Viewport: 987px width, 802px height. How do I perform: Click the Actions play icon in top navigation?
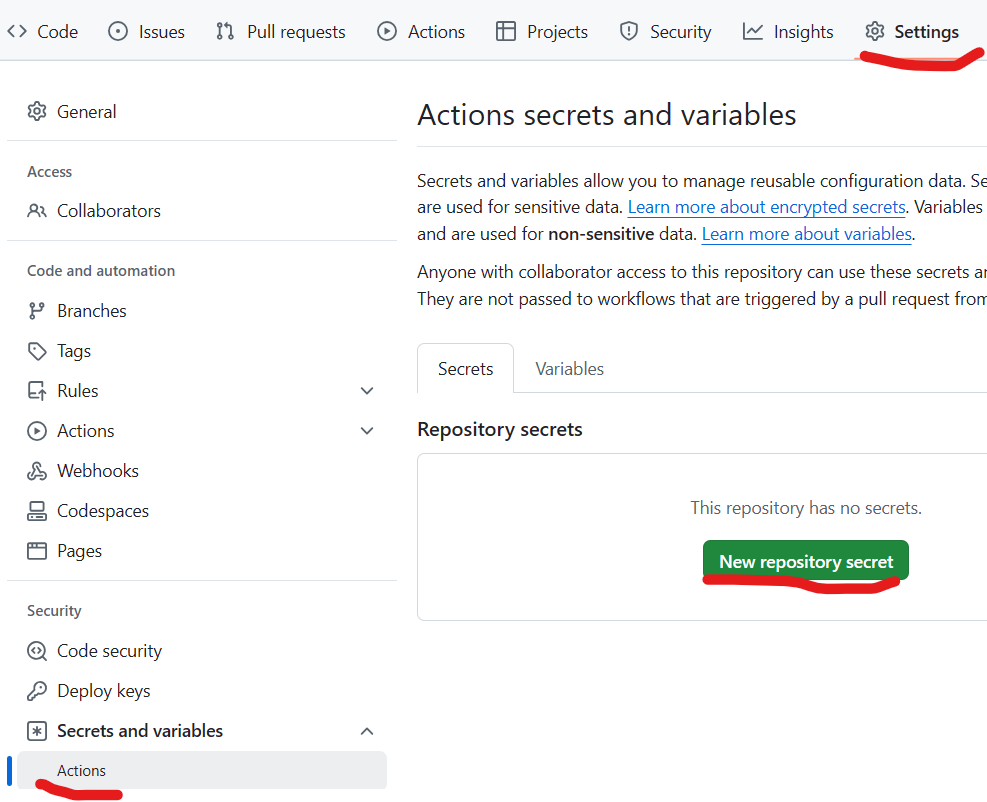coord(386,31)
